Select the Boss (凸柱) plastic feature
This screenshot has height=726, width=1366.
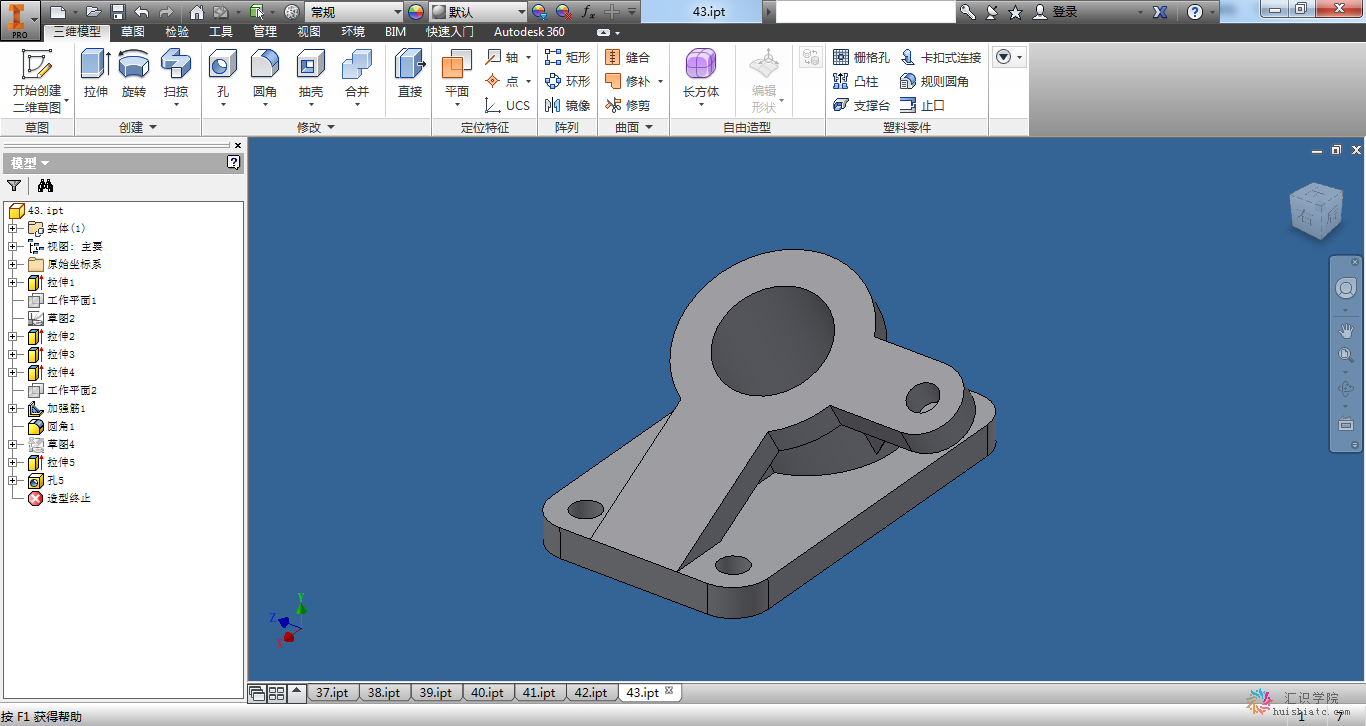(x=856, y=81)
